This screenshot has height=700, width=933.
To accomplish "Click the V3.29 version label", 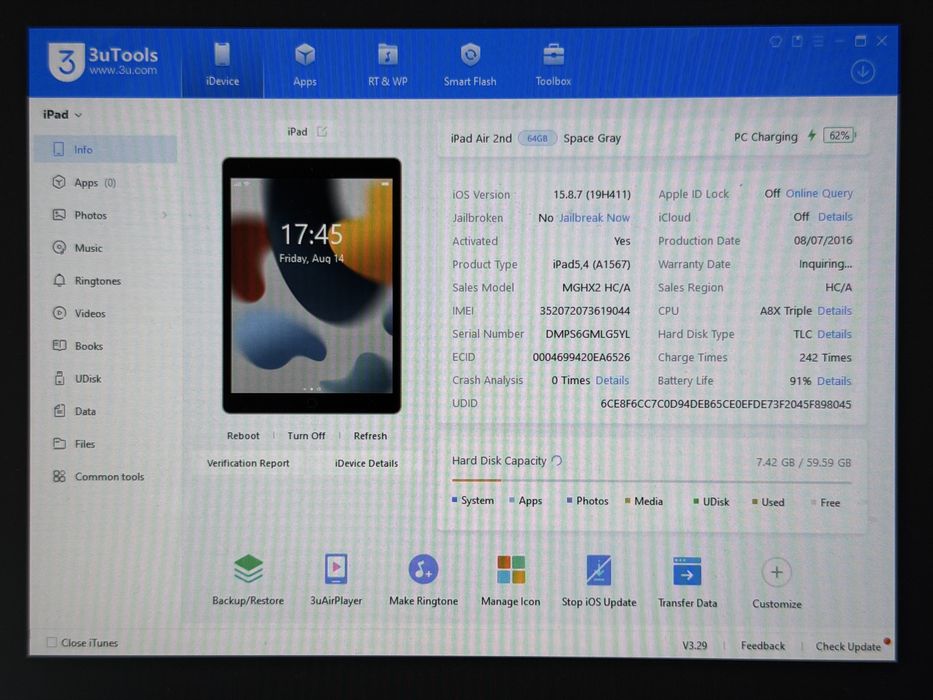I will (x=694, y=645).
